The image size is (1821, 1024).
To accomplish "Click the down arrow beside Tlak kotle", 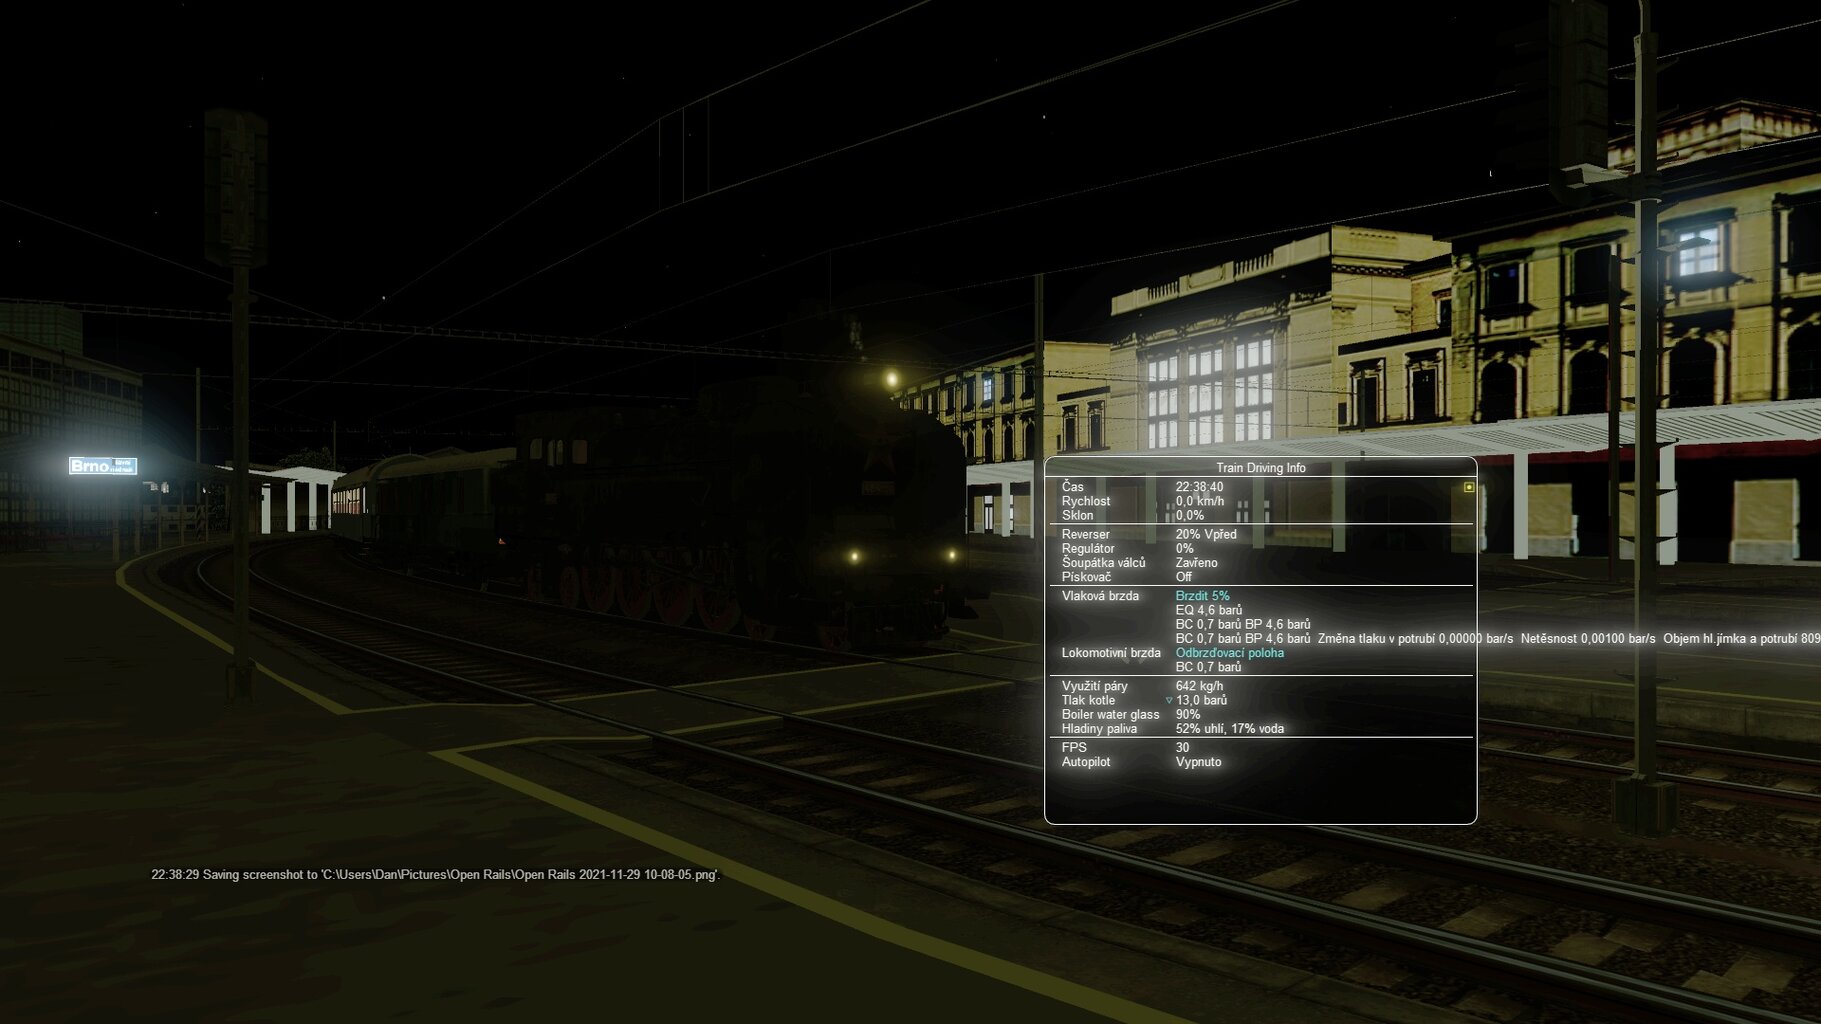I will 1169,701.
